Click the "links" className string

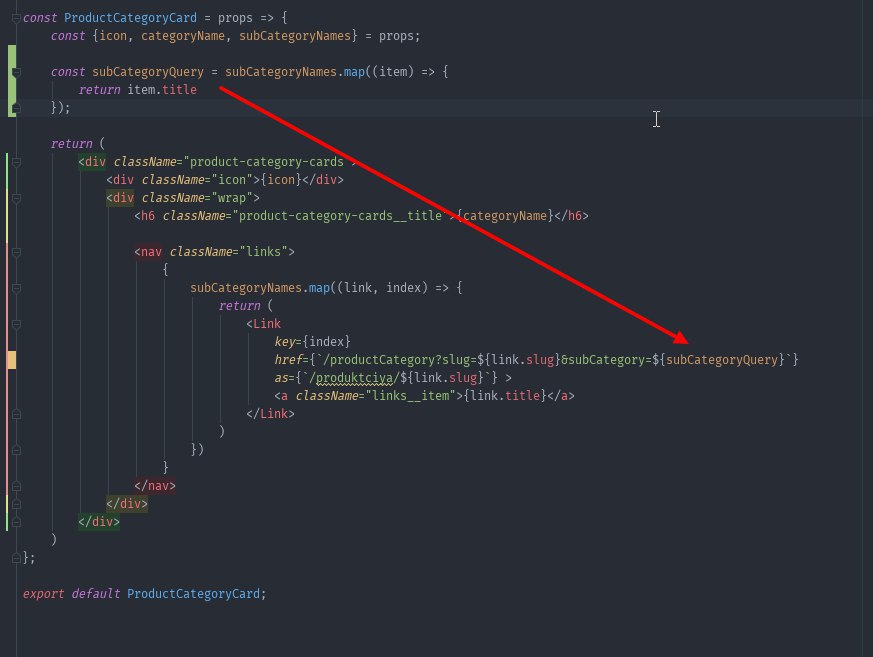[263, 252]
